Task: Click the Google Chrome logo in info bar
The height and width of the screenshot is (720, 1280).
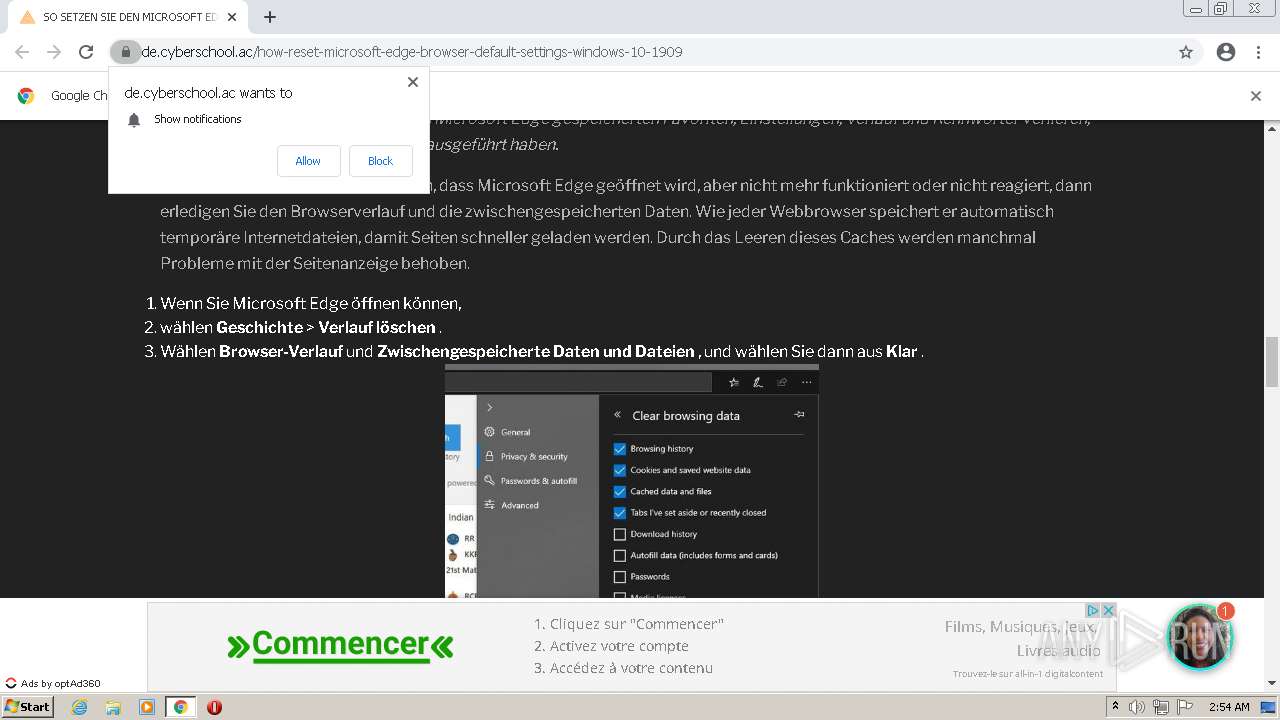Action: [26, 96]
